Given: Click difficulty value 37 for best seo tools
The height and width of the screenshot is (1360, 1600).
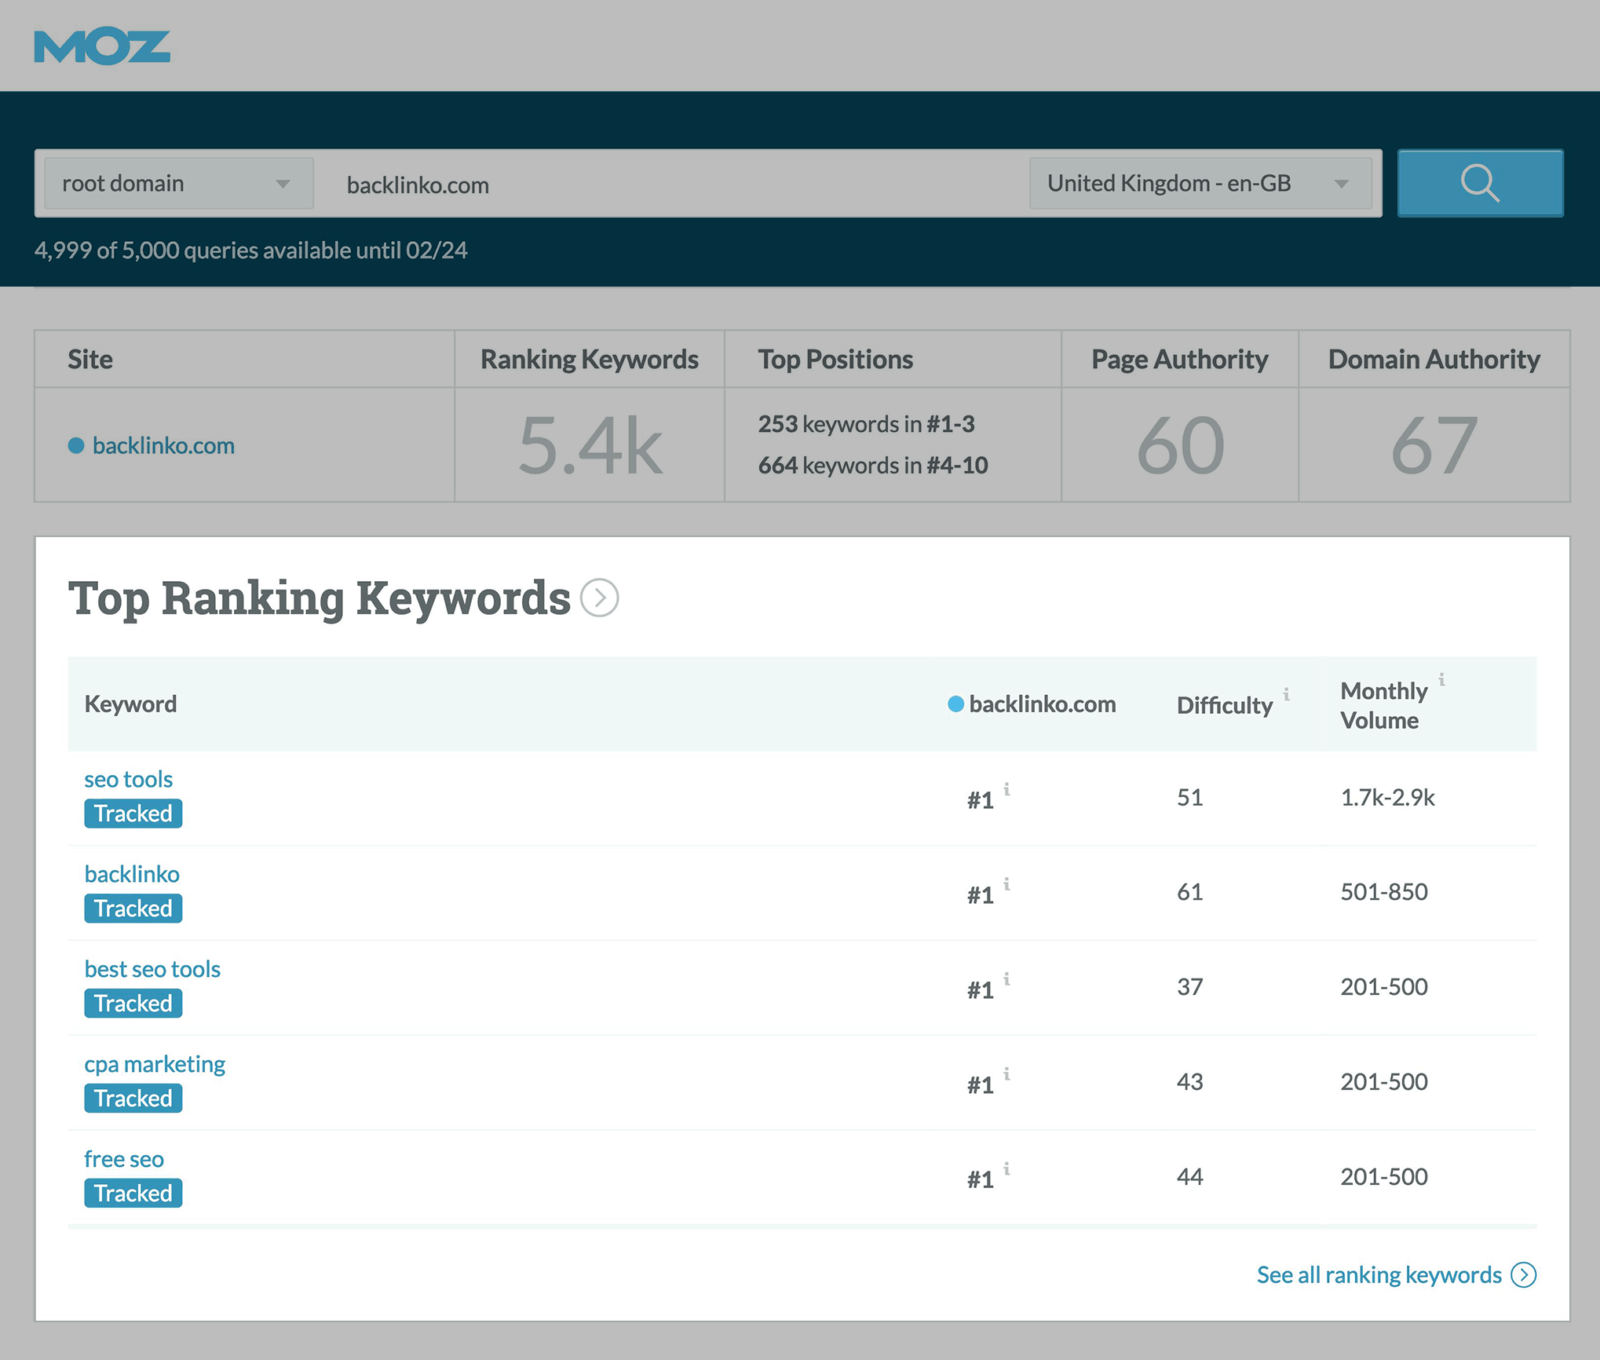Looking at the screenshot, I should pyautogui.click(x=1190, y=987).
